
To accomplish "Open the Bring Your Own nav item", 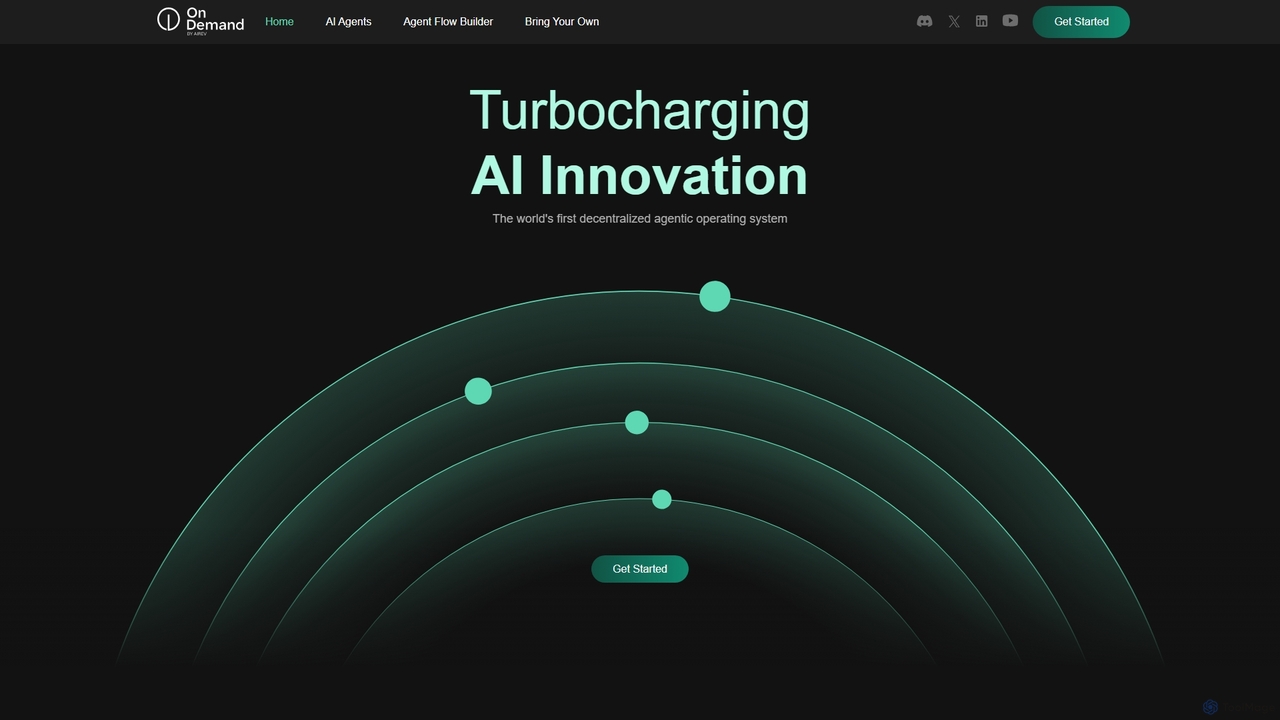I will (x=562, y=22).
